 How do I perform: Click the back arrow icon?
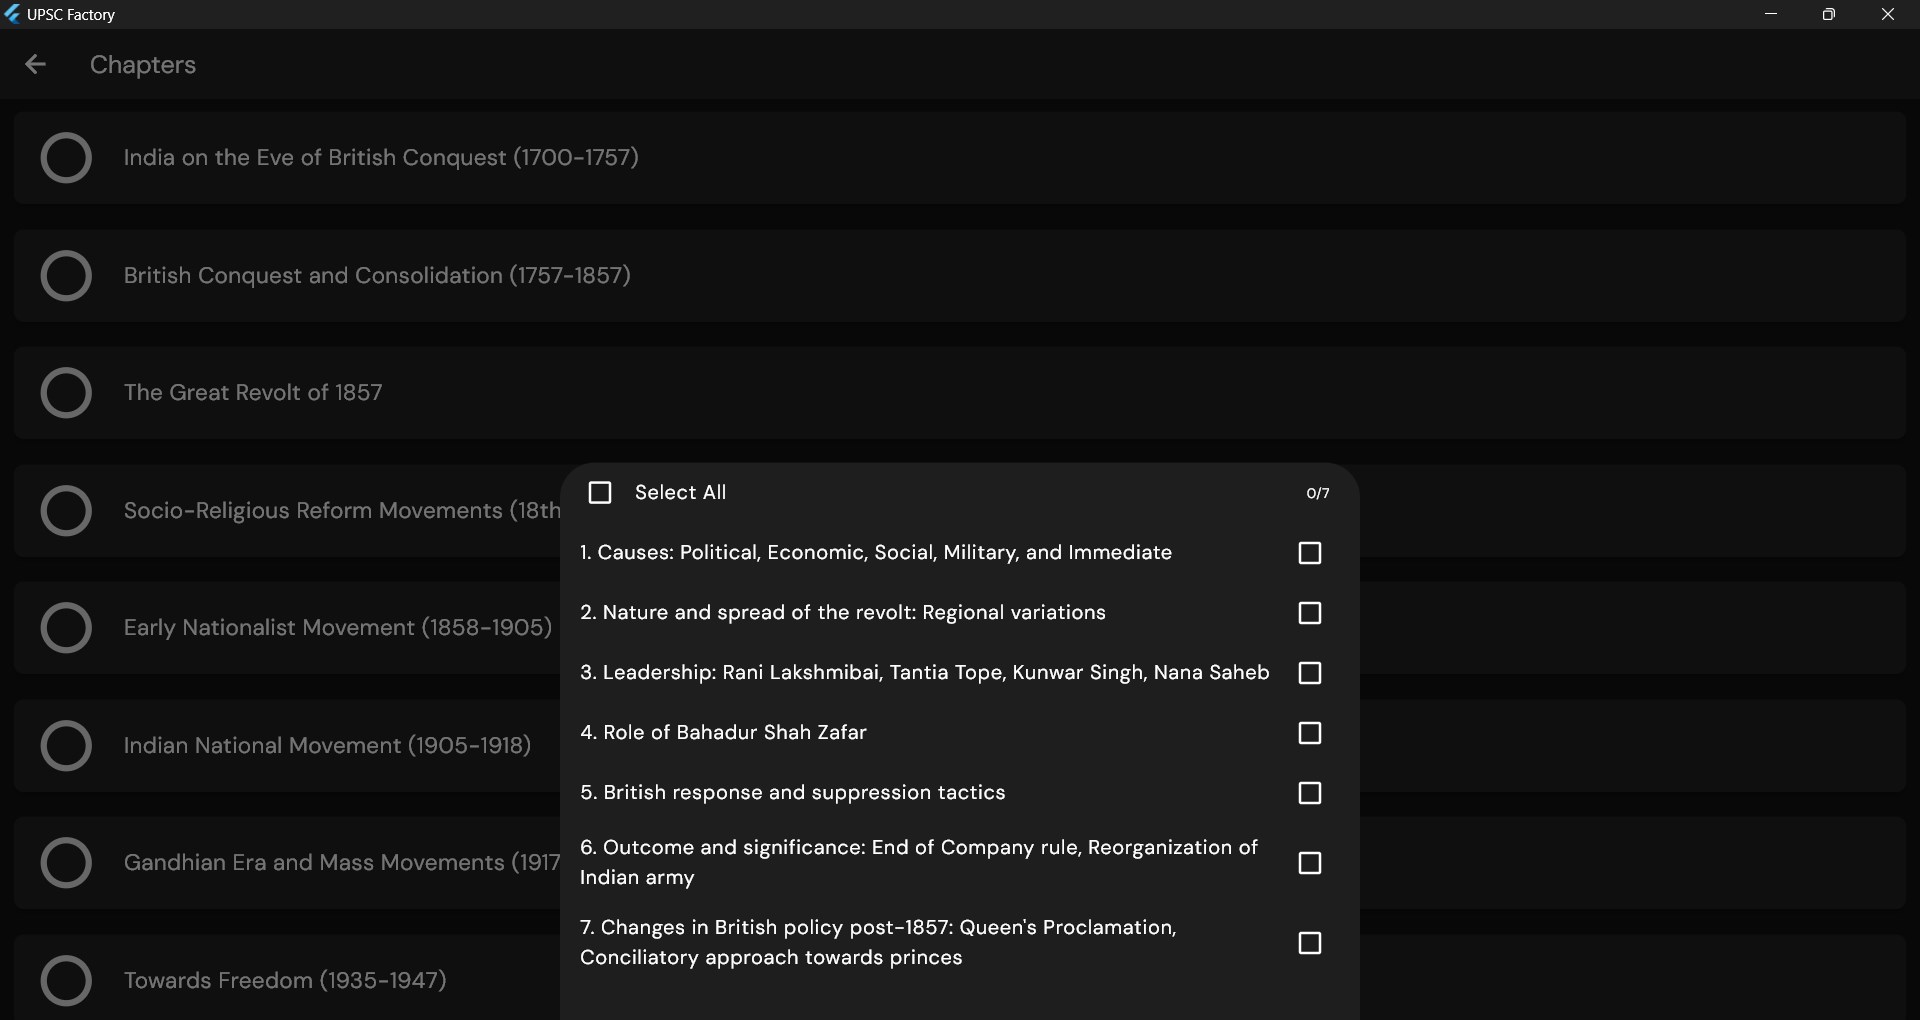[35, 65]
